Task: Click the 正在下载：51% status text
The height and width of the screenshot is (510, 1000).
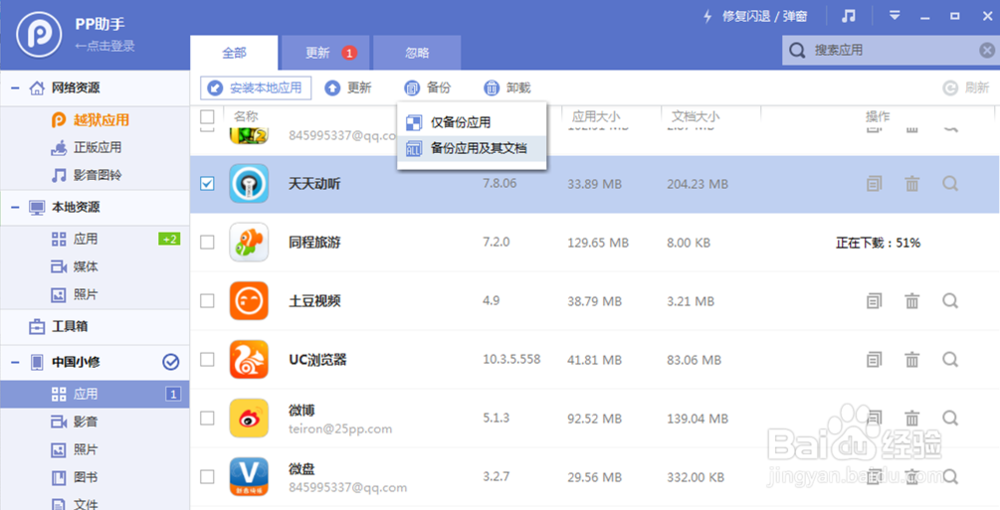Action: [878, 243]
